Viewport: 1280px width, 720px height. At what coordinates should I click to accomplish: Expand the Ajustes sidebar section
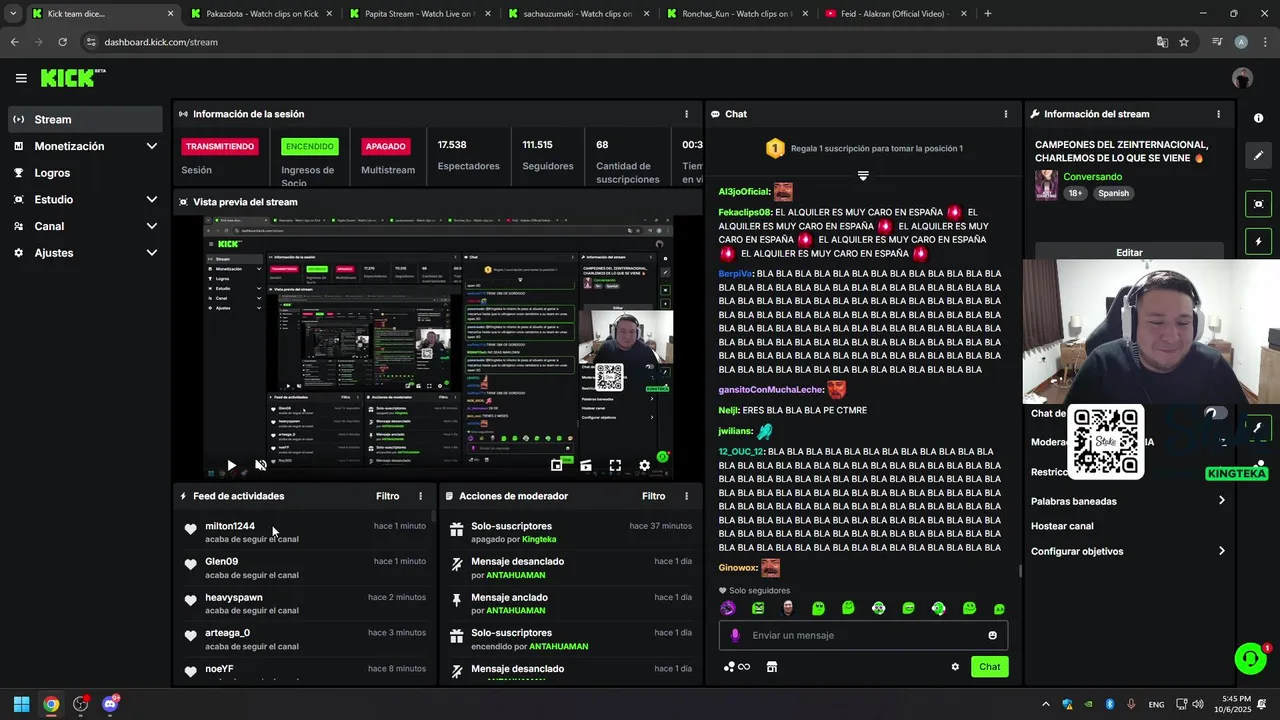pos(85,253)
